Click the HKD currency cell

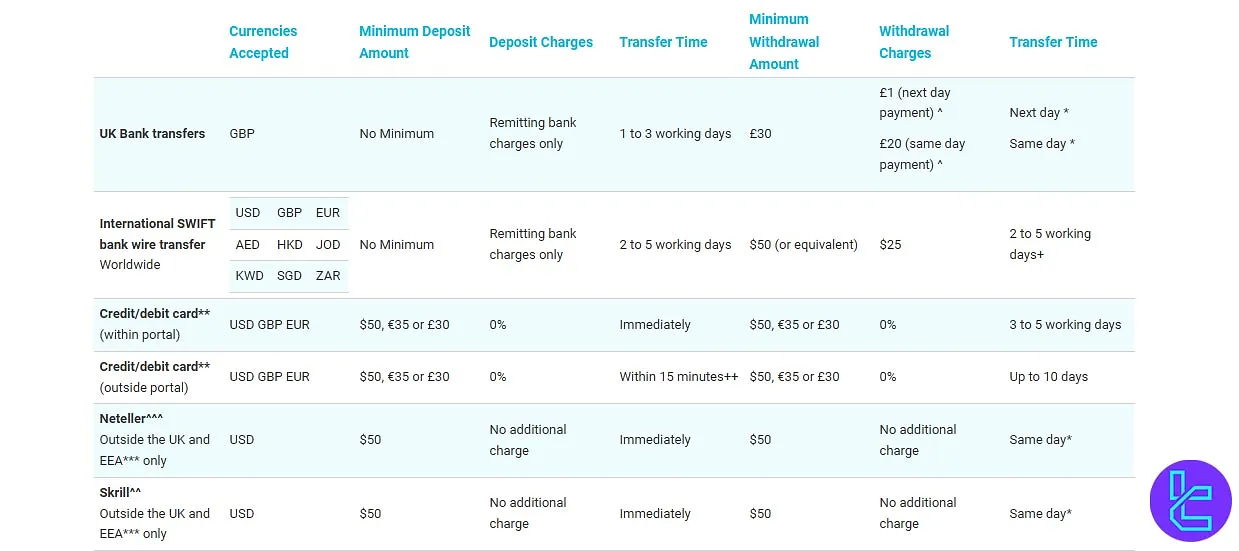289,245
